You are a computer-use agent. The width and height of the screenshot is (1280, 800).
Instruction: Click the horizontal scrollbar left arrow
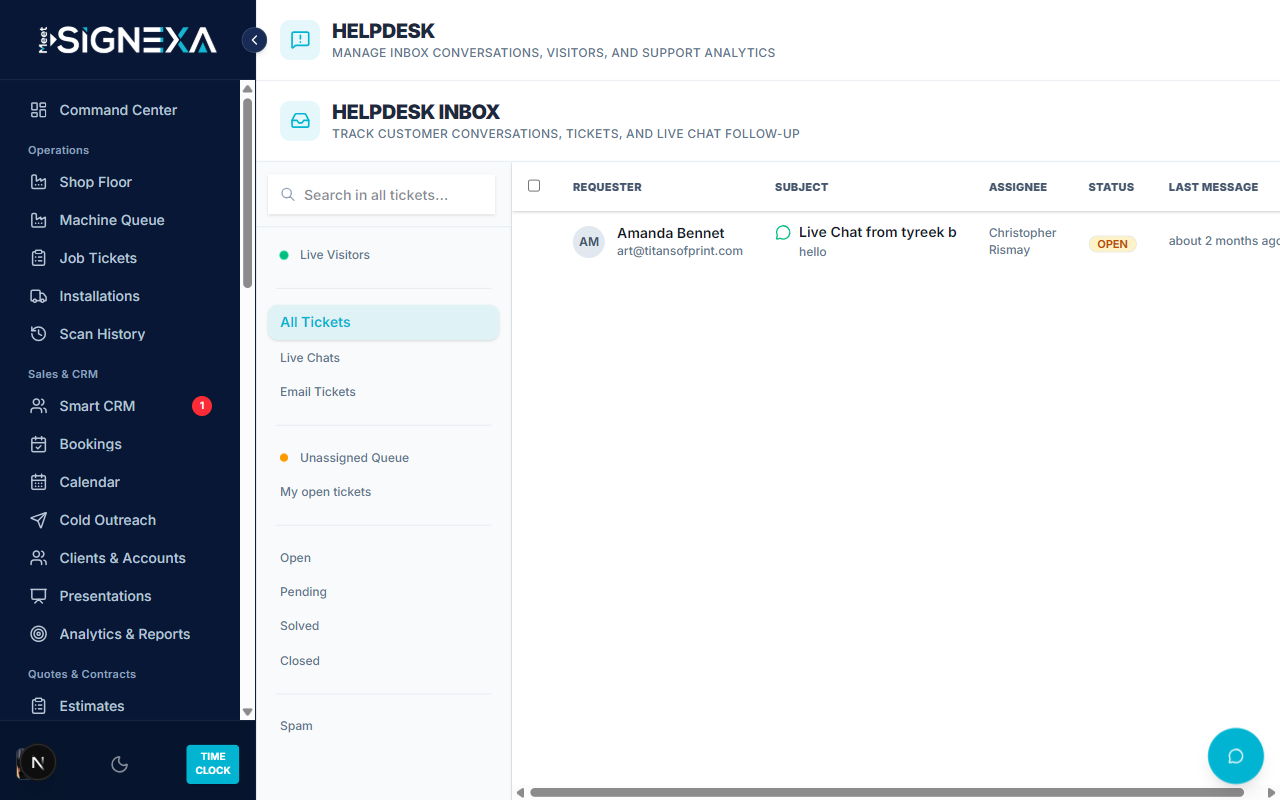tap(520, 792)
